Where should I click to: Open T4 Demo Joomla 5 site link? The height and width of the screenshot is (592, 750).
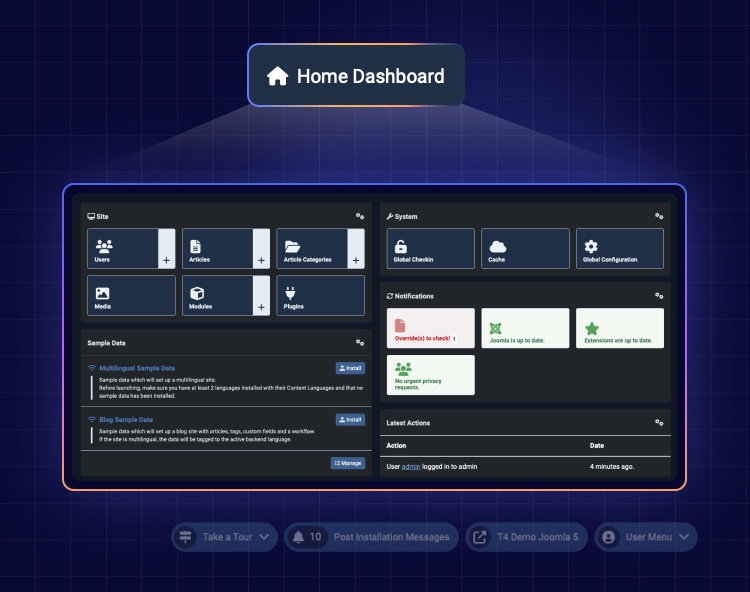coord(527,537)
